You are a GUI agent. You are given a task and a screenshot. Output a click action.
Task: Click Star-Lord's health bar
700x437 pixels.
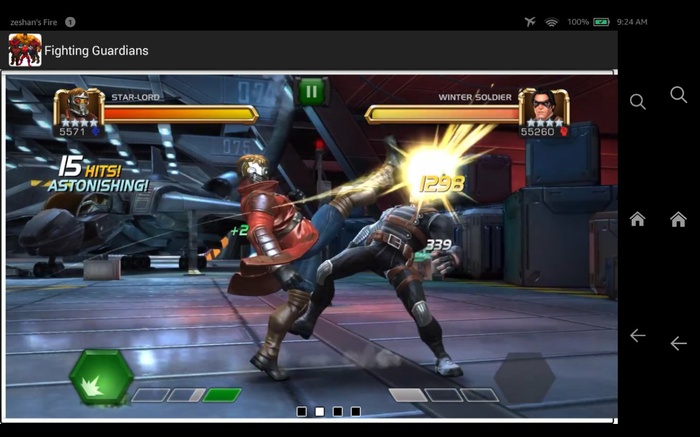pyautogui.click(x=181, y=114)
